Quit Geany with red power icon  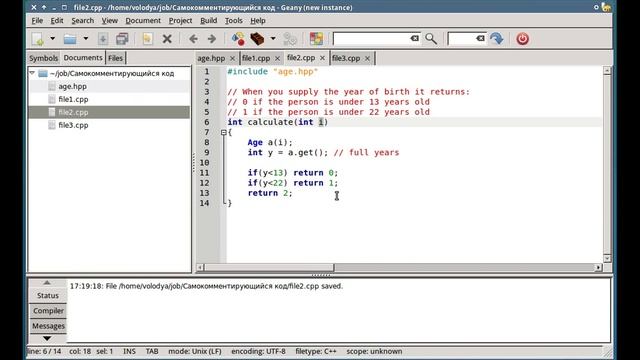pyautogui.click(x=522, y=39)
